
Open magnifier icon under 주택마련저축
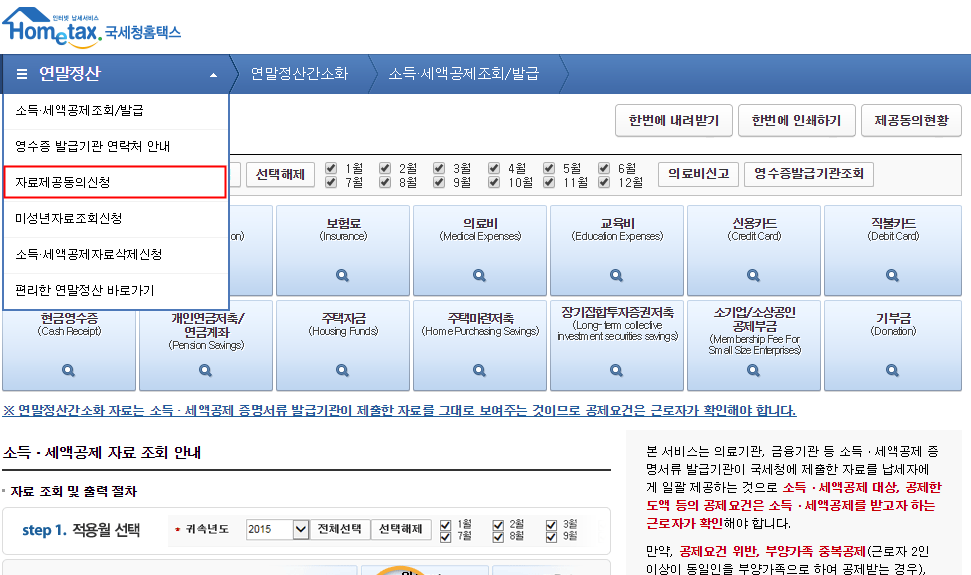click(x=479, y=371)
